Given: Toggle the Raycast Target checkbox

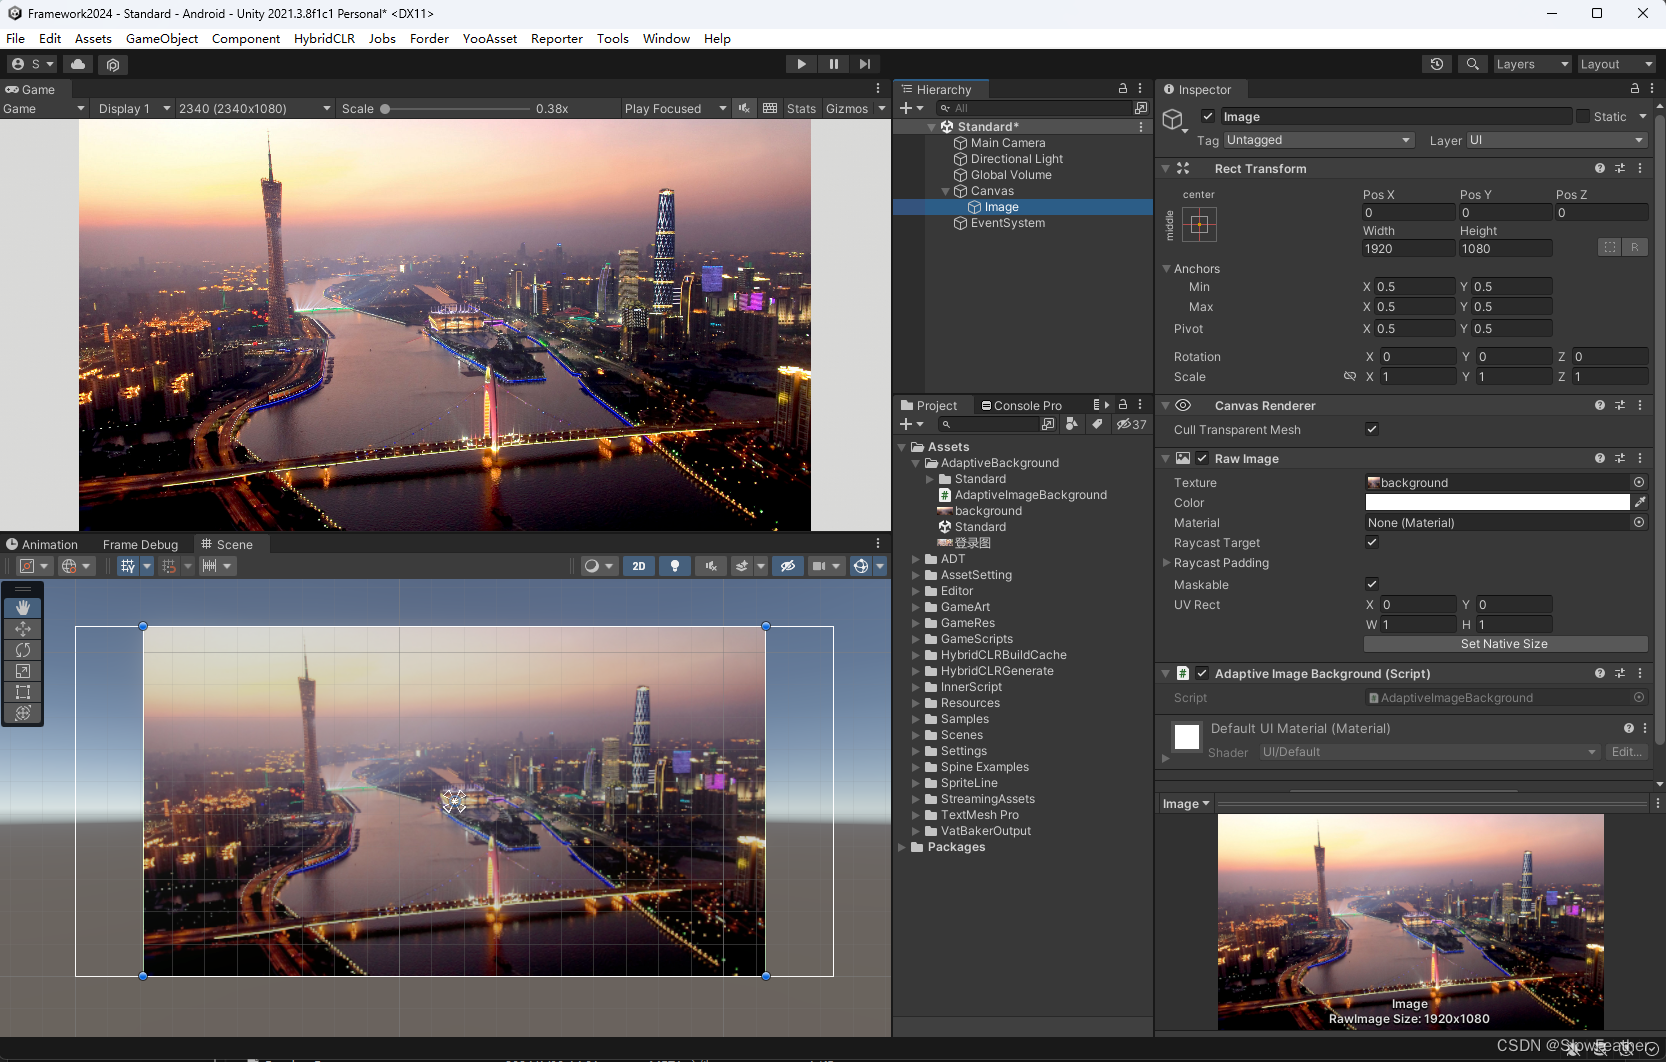Looking at the screenshot, I should [1372, 542].
